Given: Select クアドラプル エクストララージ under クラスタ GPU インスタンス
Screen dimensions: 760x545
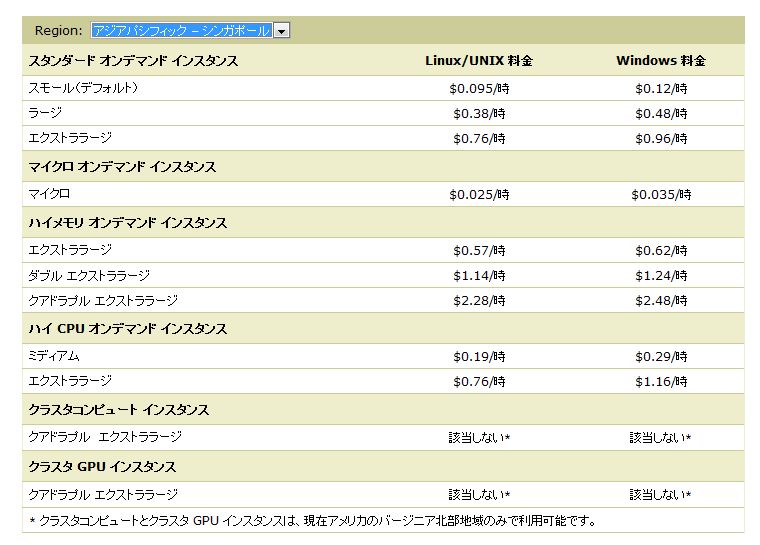Looking at the screenshot, I should (103, 495).
